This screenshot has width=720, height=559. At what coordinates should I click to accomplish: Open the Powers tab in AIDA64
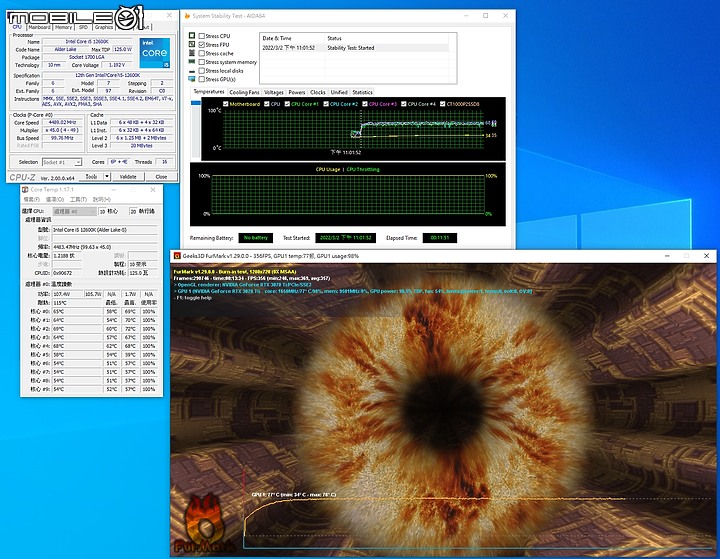[297, 92]
